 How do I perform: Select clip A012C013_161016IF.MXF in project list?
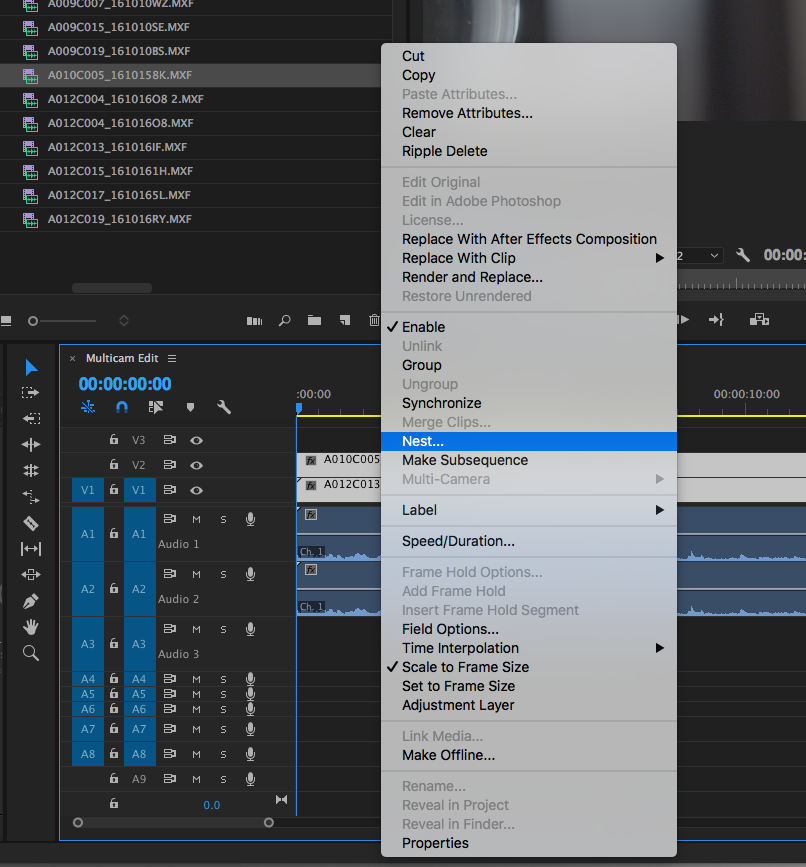[x=117, y=147]
